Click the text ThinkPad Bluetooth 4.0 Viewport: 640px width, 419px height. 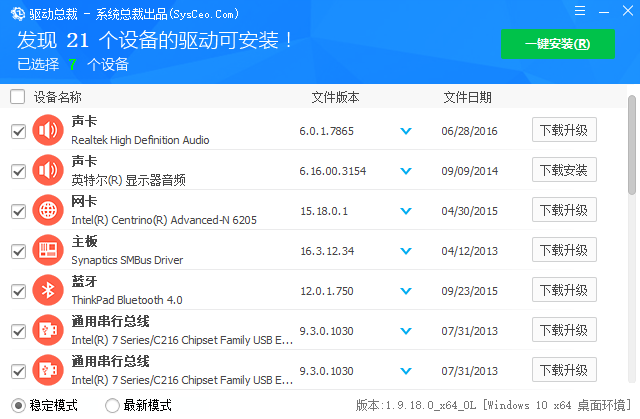(x=127, y=300)
